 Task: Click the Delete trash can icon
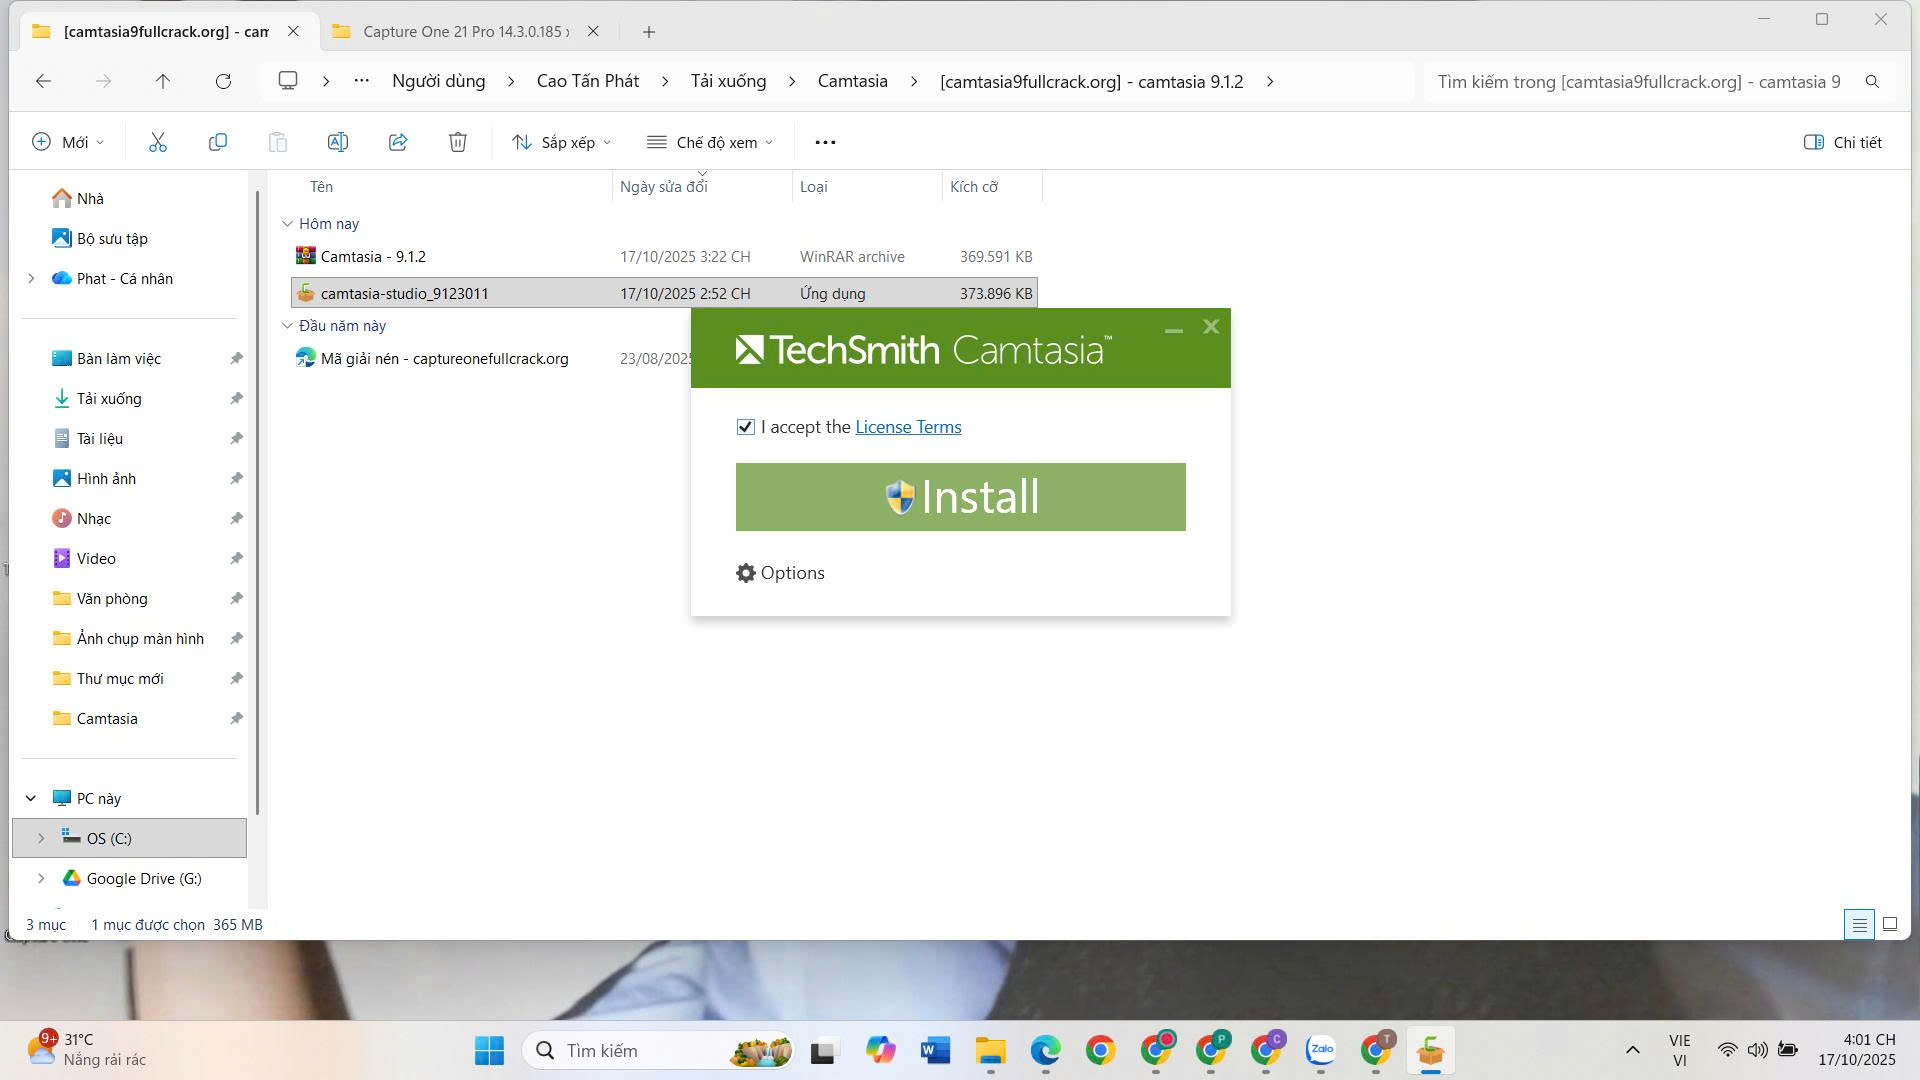458,142
